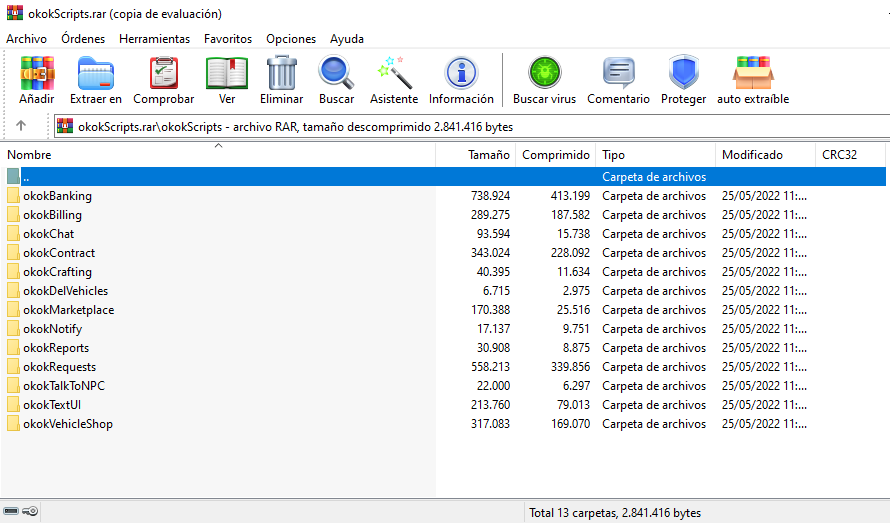Select the okokTalkToNPC folder name
The height and width of the screenshot is (523, 890).
point(64,386)
